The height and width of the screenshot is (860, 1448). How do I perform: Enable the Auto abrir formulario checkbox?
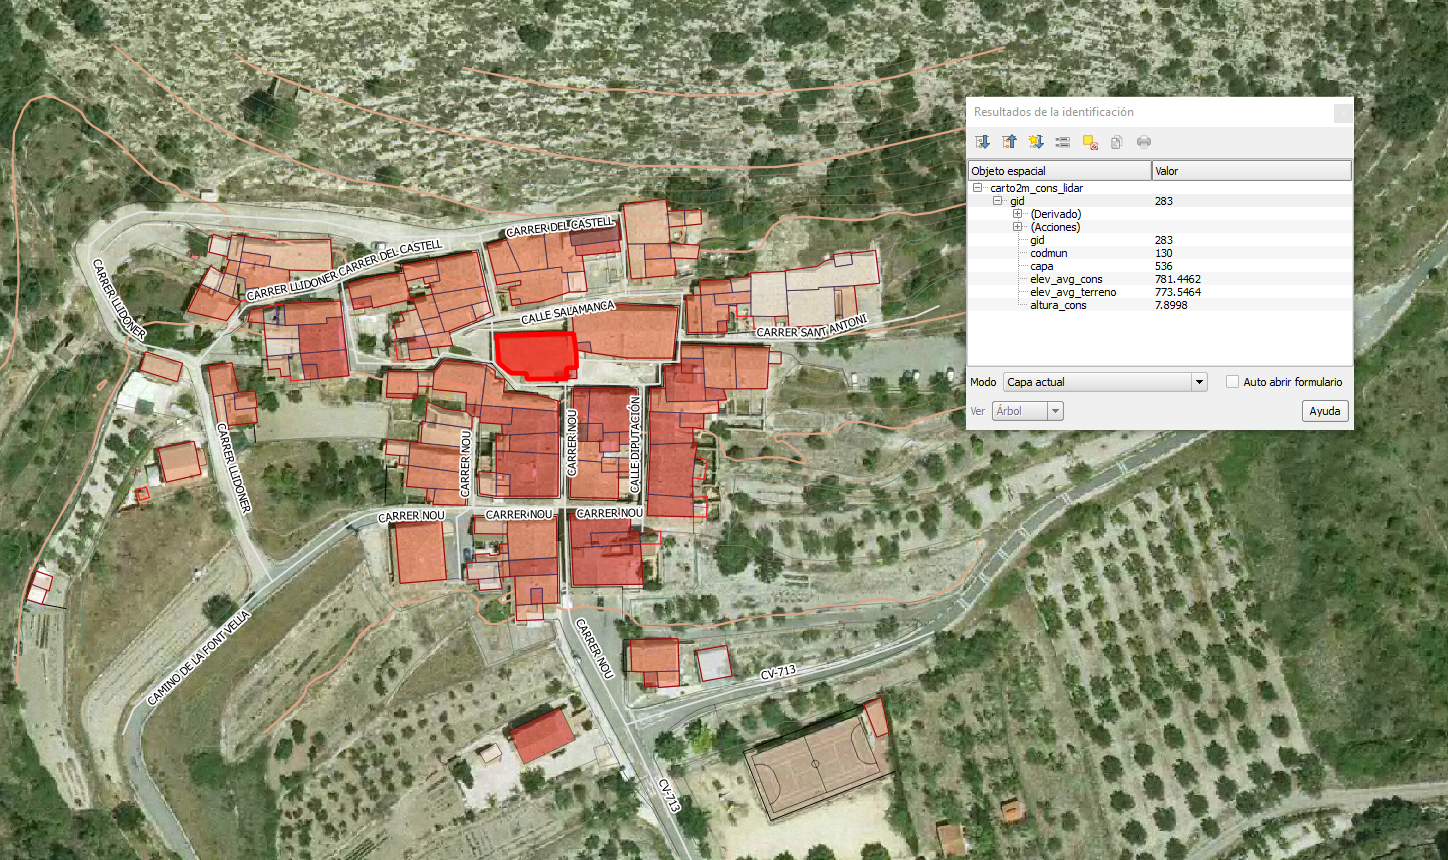point(1233,382)
